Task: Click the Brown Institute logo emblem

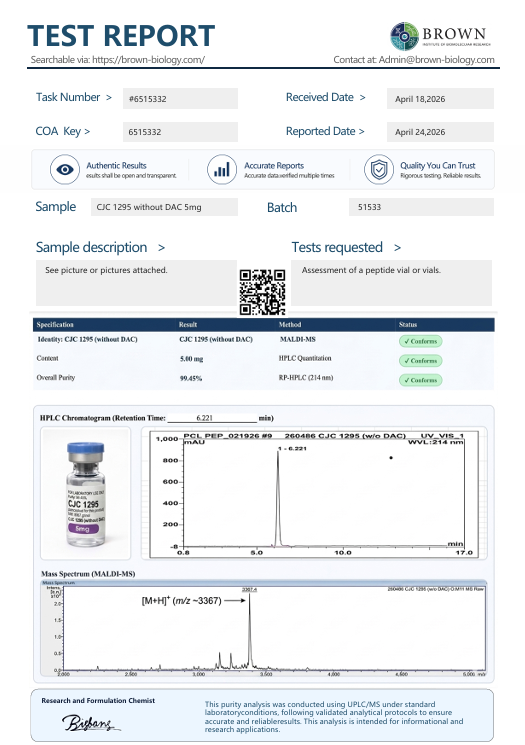Action: [x=404, y=36]
